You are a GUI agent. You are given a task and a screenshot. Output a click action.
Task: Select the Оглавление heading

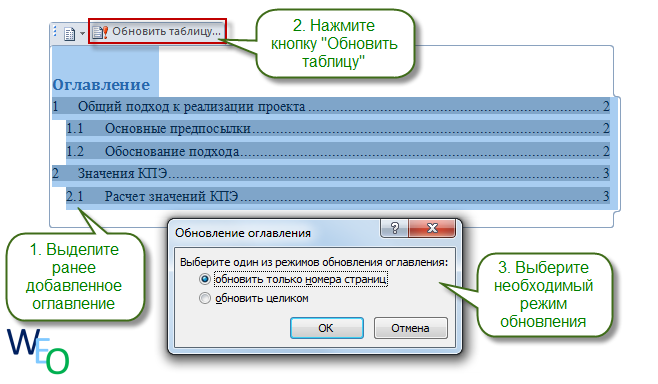pos(101,85)
